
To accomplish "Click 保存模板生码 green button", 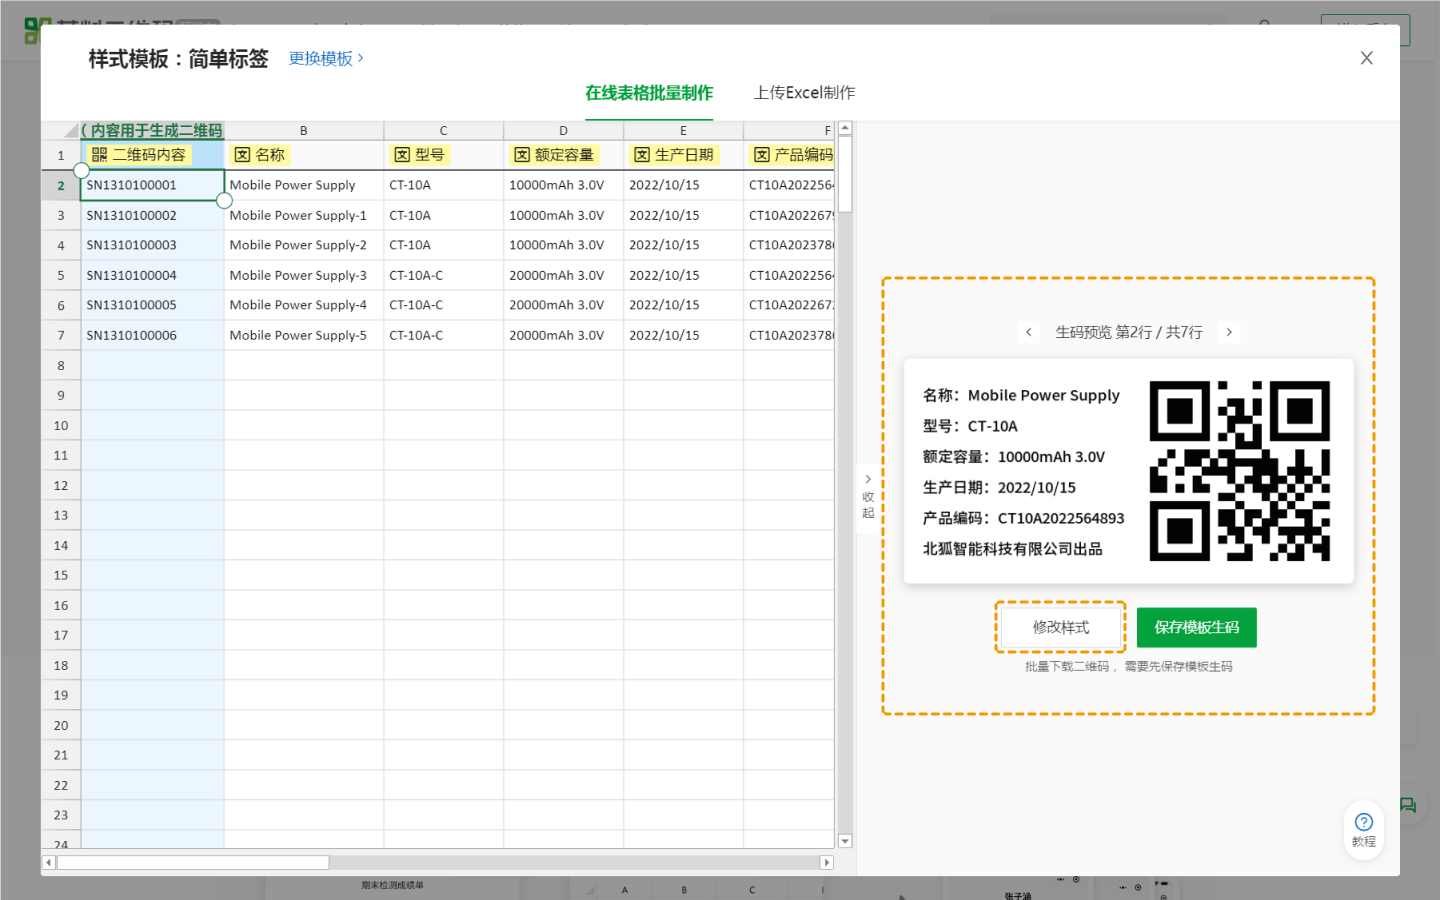I will (1196, 627).
